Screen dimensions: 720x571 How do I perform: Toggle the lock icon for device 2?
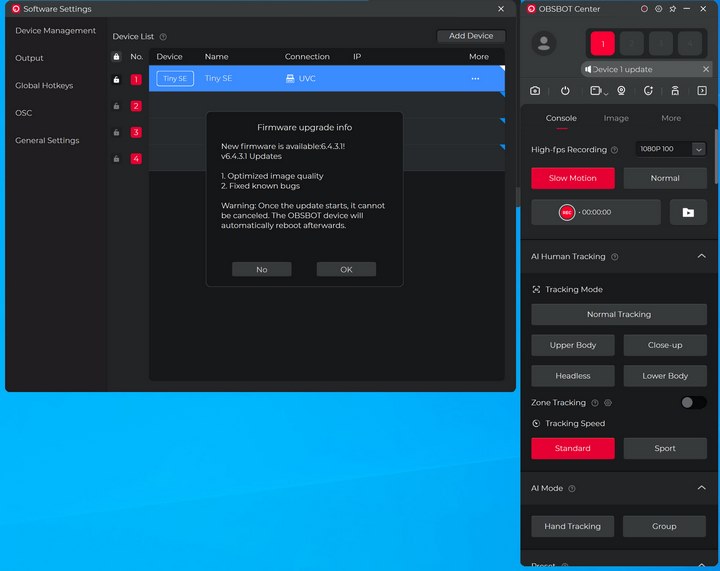point(117,106)
